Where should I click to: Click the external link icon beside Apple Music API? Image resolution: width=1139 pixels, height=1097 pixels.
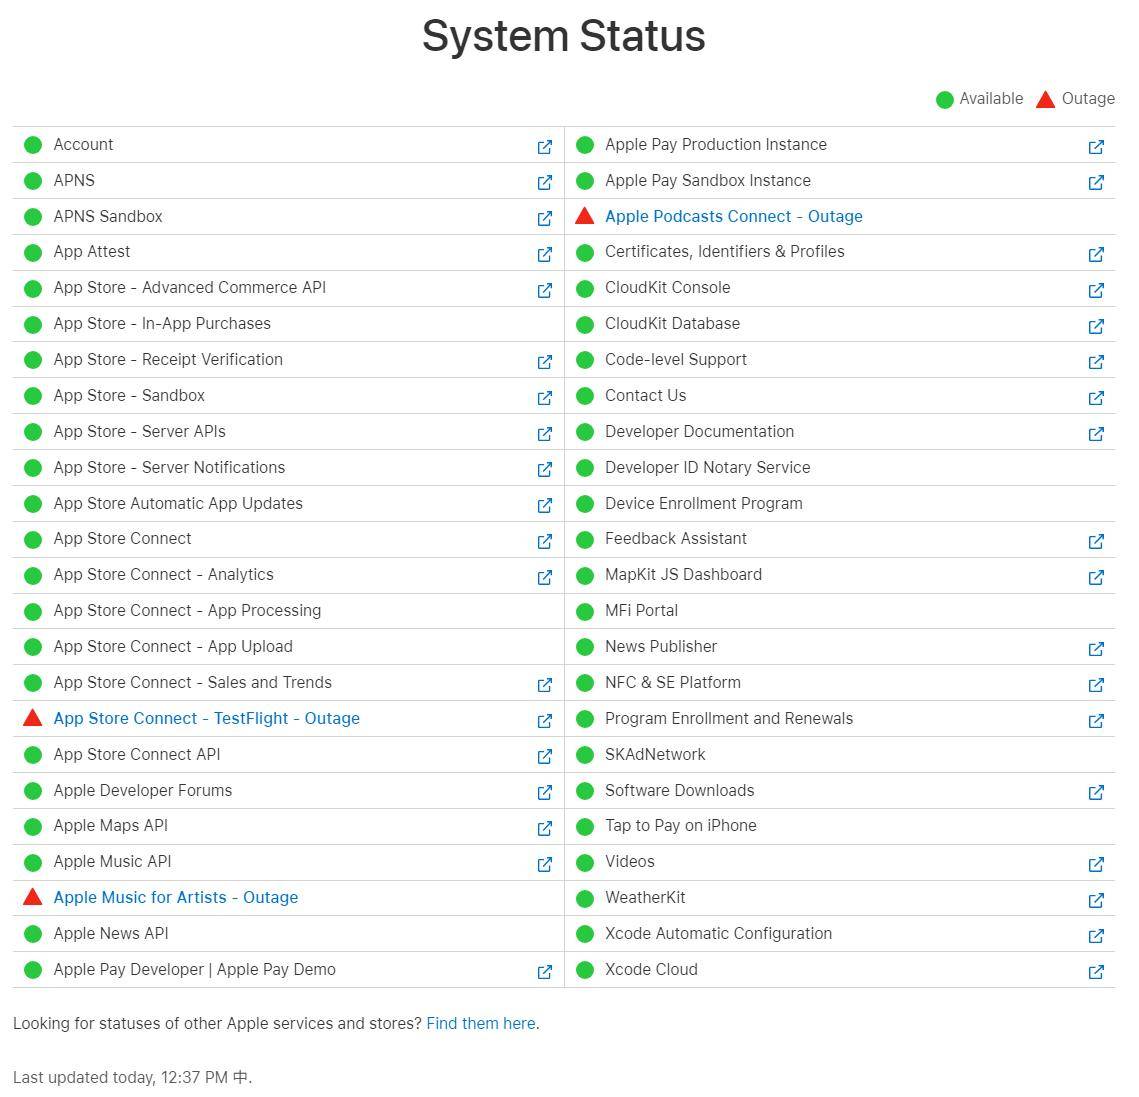(x=545, y=864)
